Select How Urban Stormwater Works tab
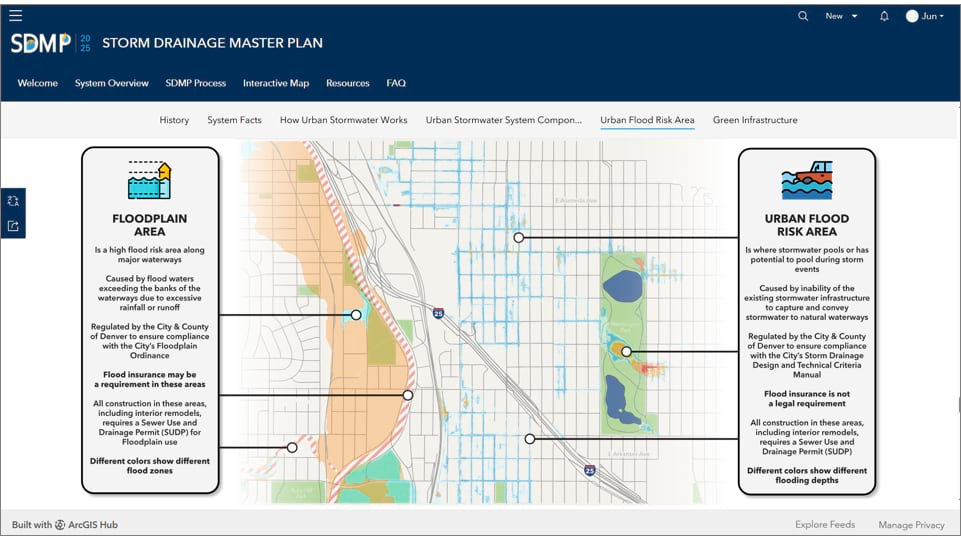The image size is (961, 541). click(x=343, y=120)
